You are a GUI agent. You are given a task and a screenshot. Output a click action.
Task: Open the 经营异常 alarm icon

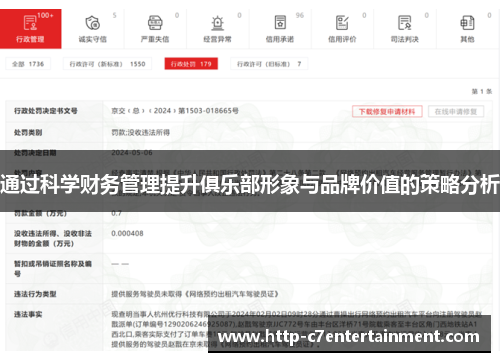[x=218, y=23]
